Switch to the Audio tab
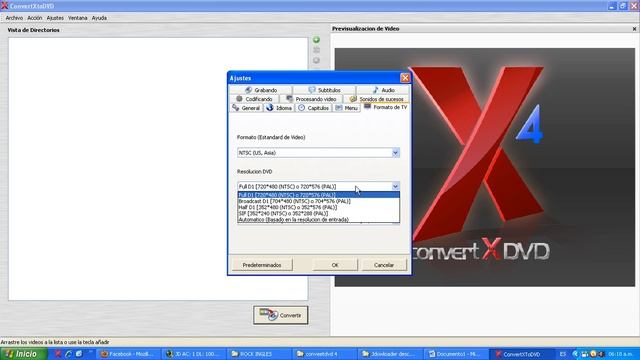This screenshot has height=360, width=640. 383,90
